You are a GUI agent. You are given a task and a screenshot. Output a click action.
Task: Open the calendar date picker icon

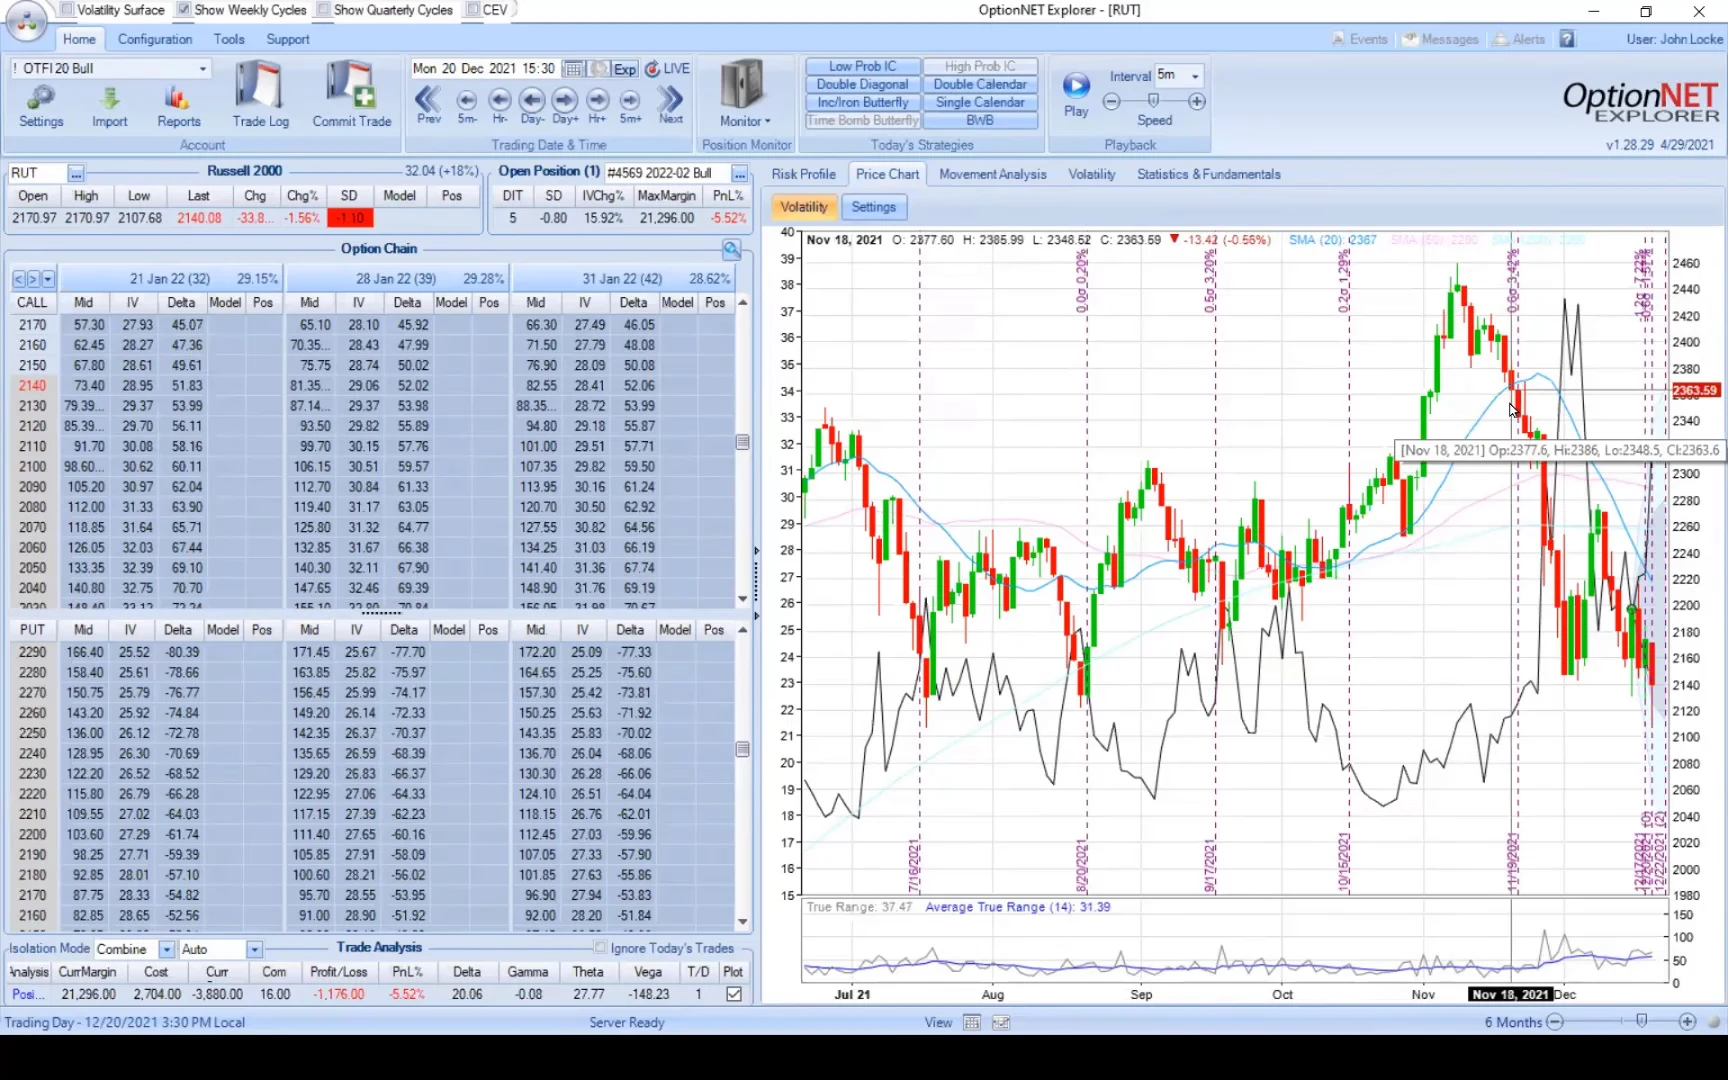(573, 69)
